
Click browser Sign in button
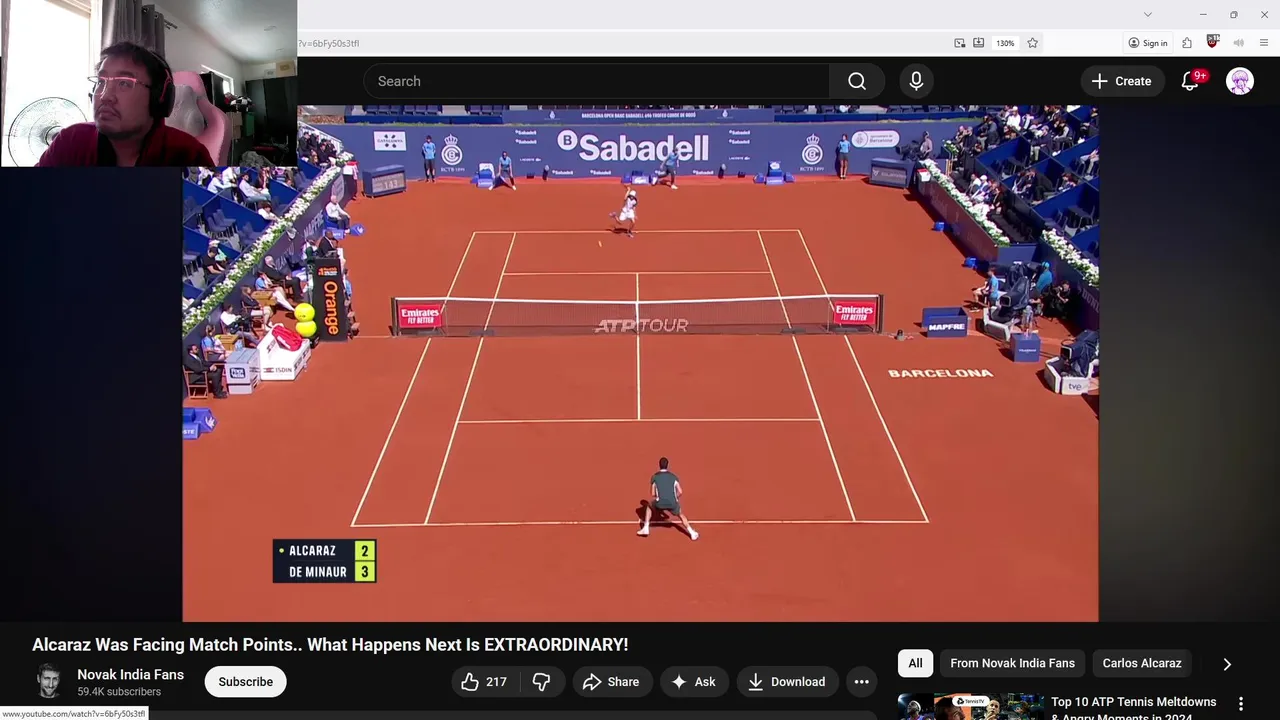click(x=1148, y=43)
